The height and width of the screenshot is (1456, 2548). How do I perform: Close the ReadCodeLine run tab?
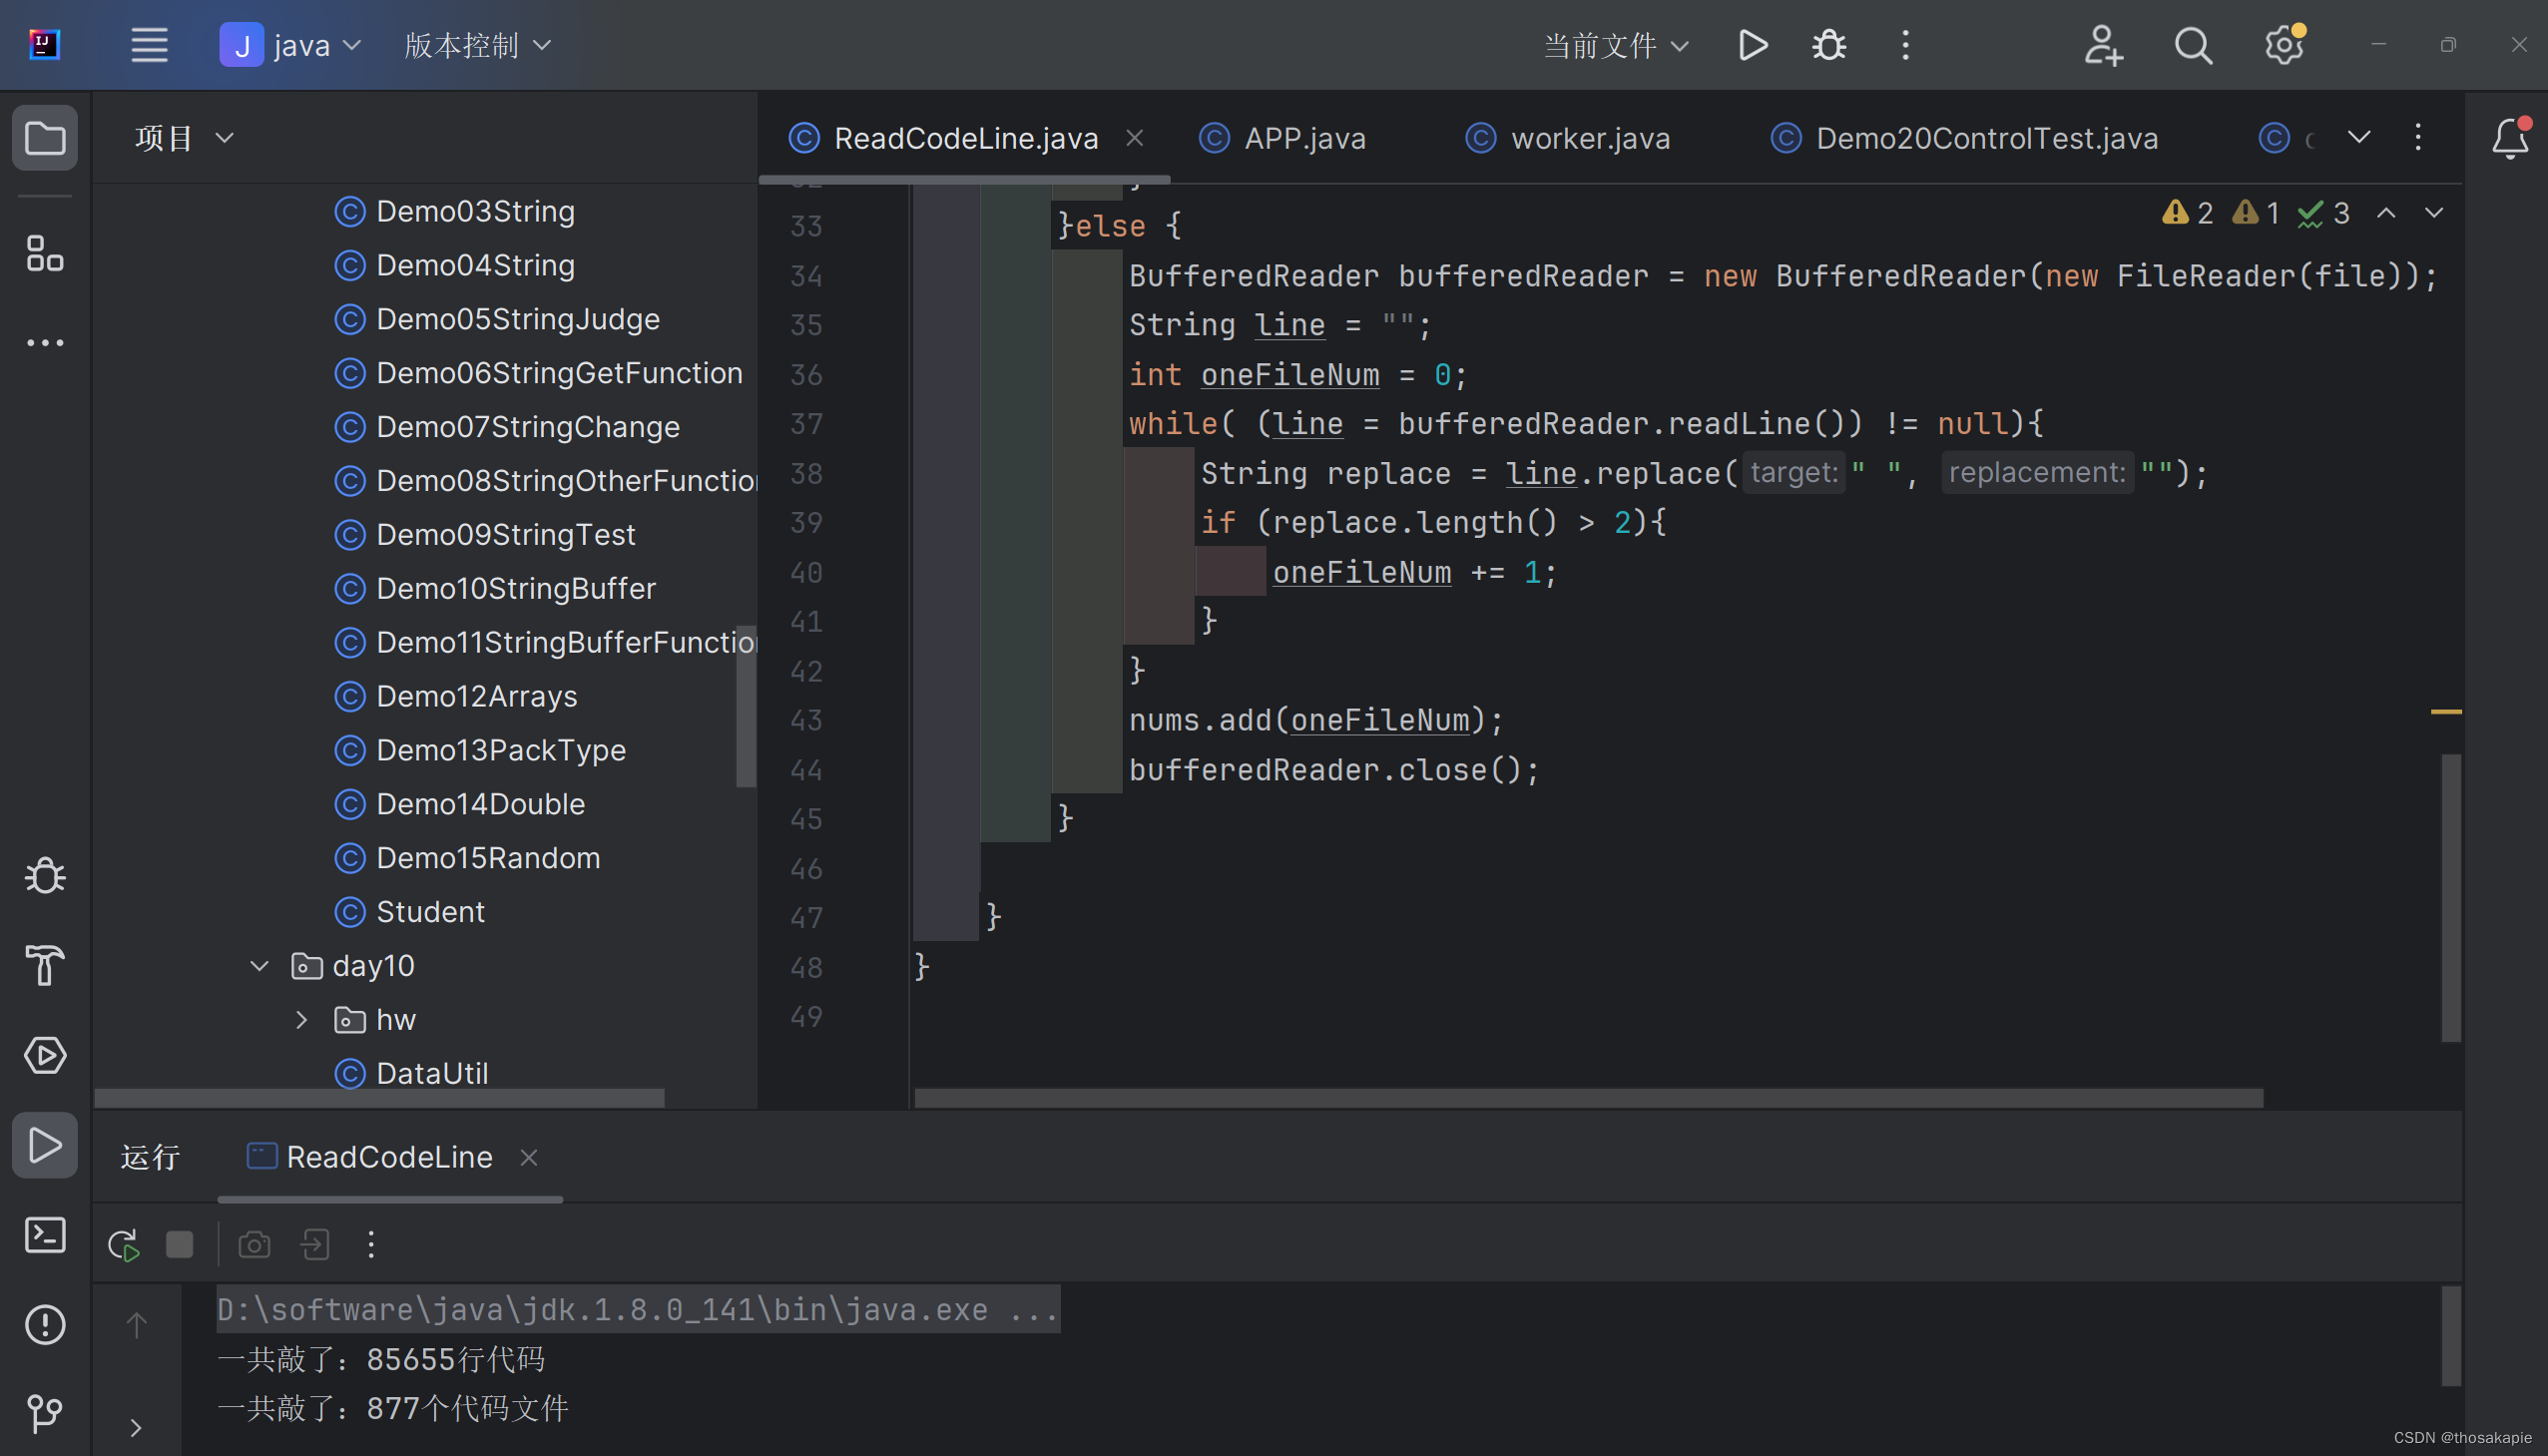click(529, 1157)
